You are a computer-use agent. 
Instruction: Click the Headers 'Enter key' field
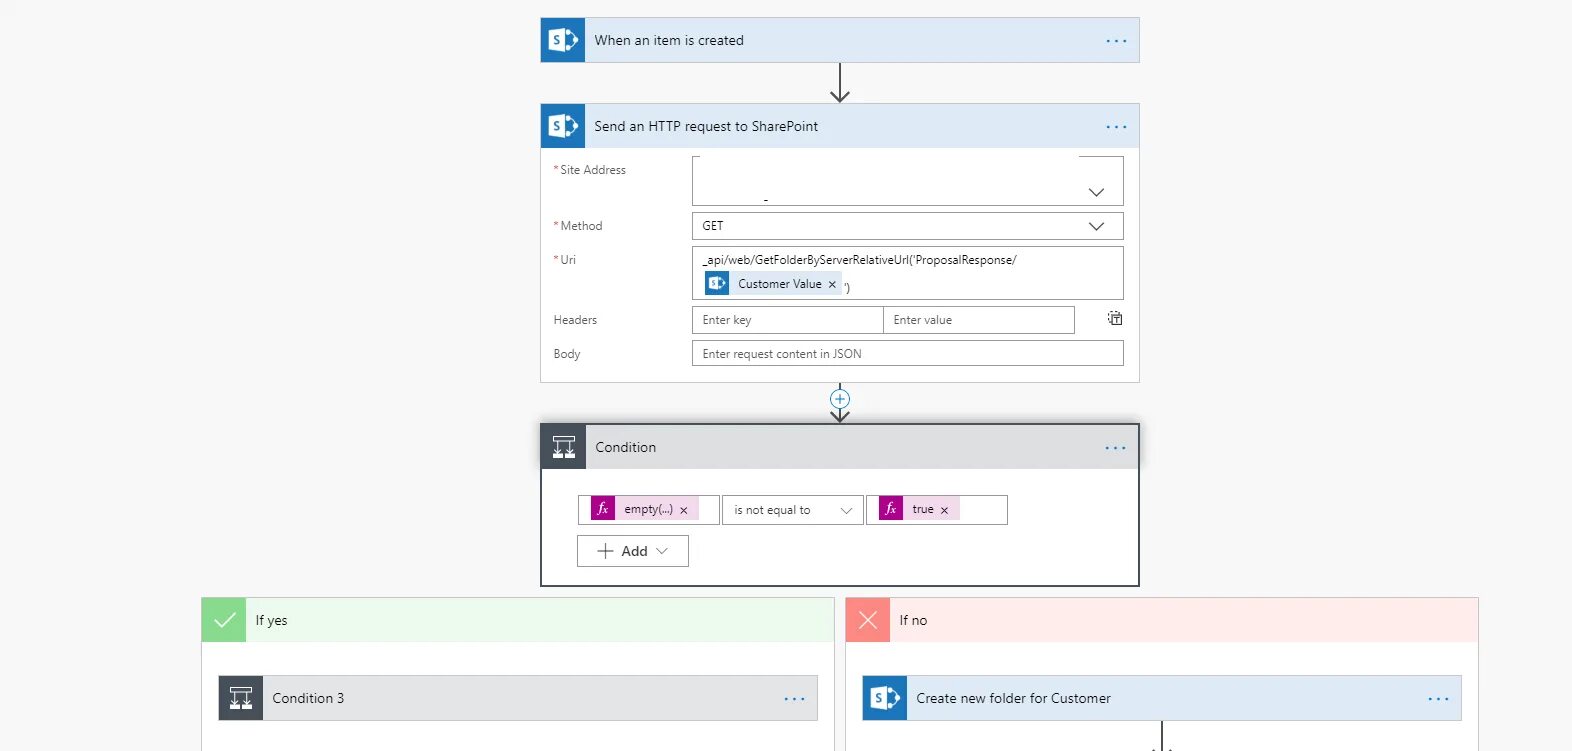pyautogui.click(x=788, y=320)
